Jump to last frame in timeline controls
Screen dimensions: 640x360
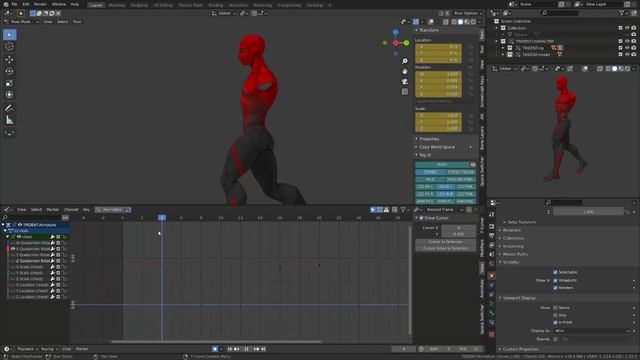pyautogui.click(x=263, y=349)
